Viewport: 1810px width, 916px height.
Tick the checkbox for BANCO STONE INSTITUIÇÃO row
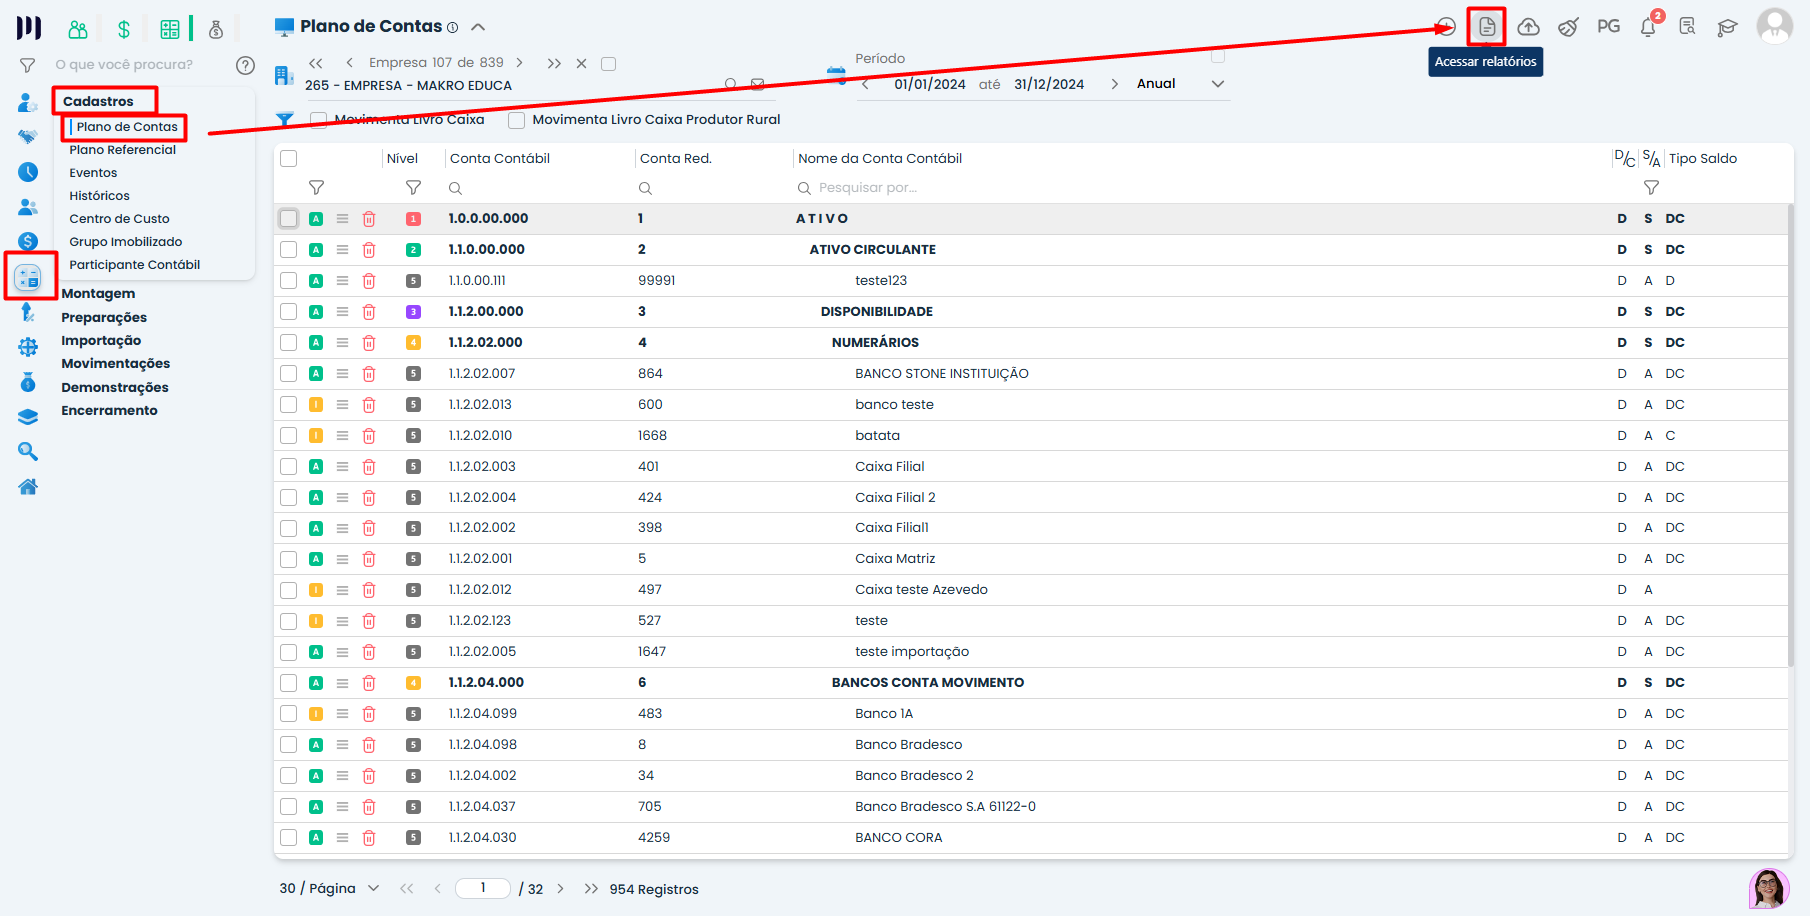pos(289,374)
